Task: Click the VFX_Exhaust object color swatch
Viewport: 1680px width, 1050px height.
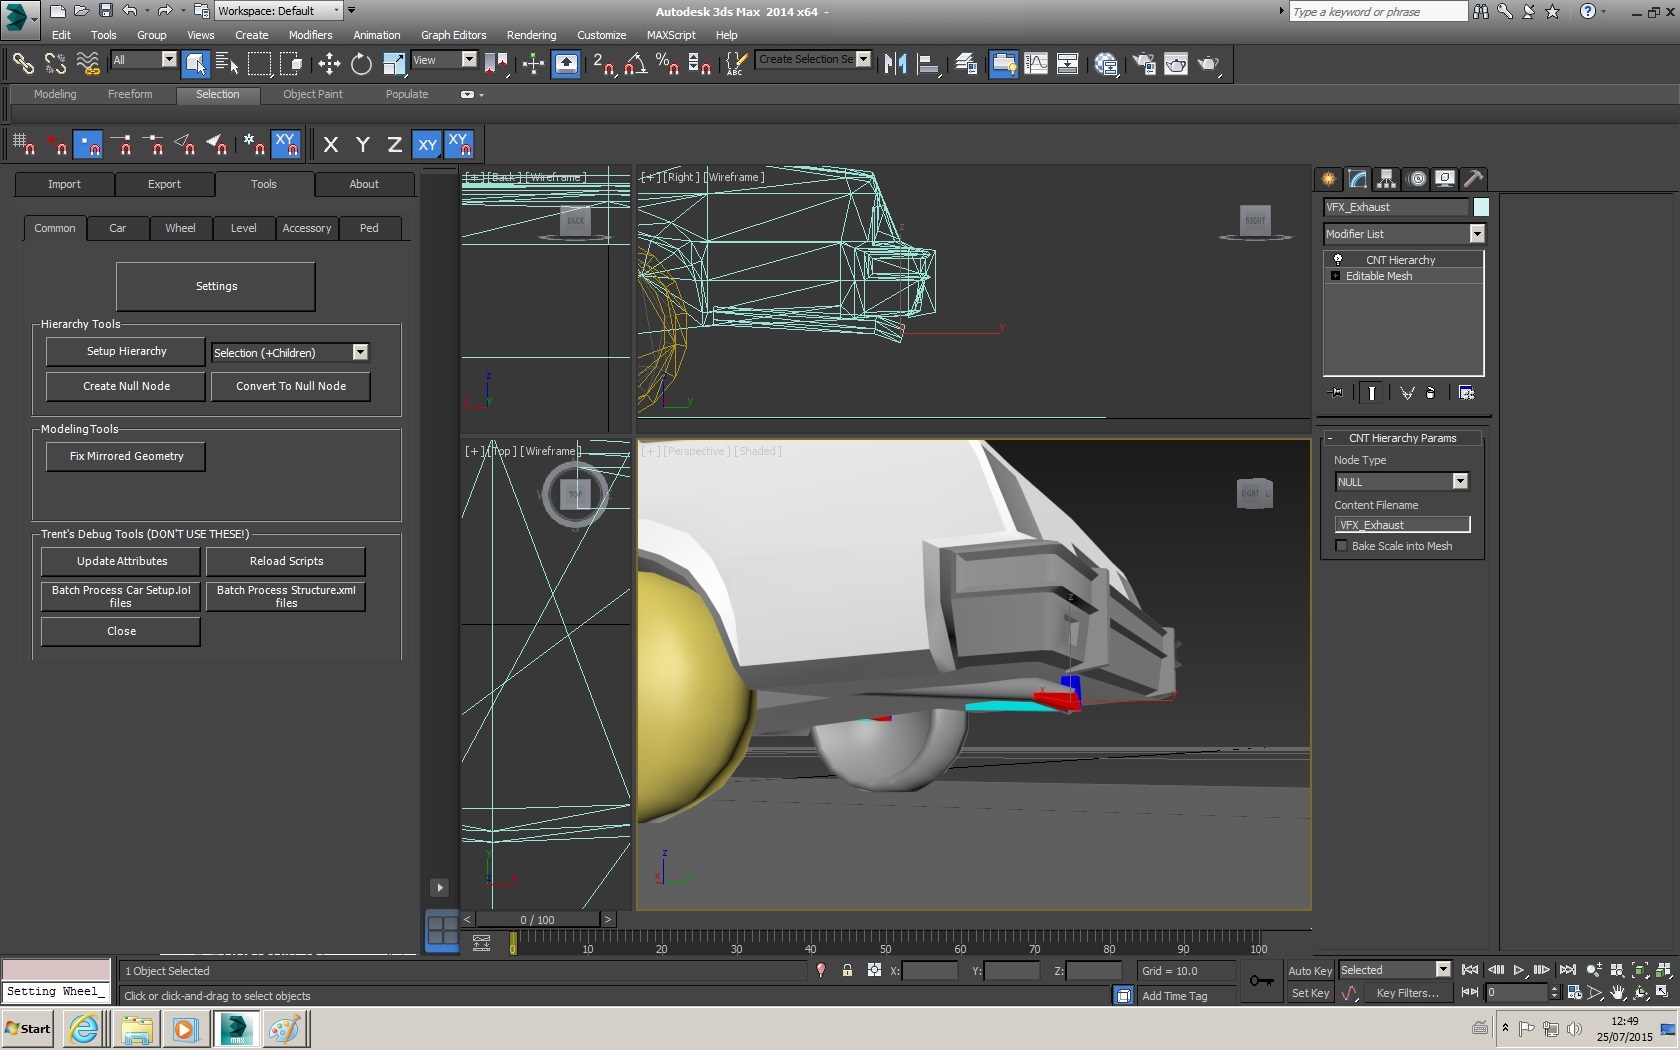Action: (1481, 207)
